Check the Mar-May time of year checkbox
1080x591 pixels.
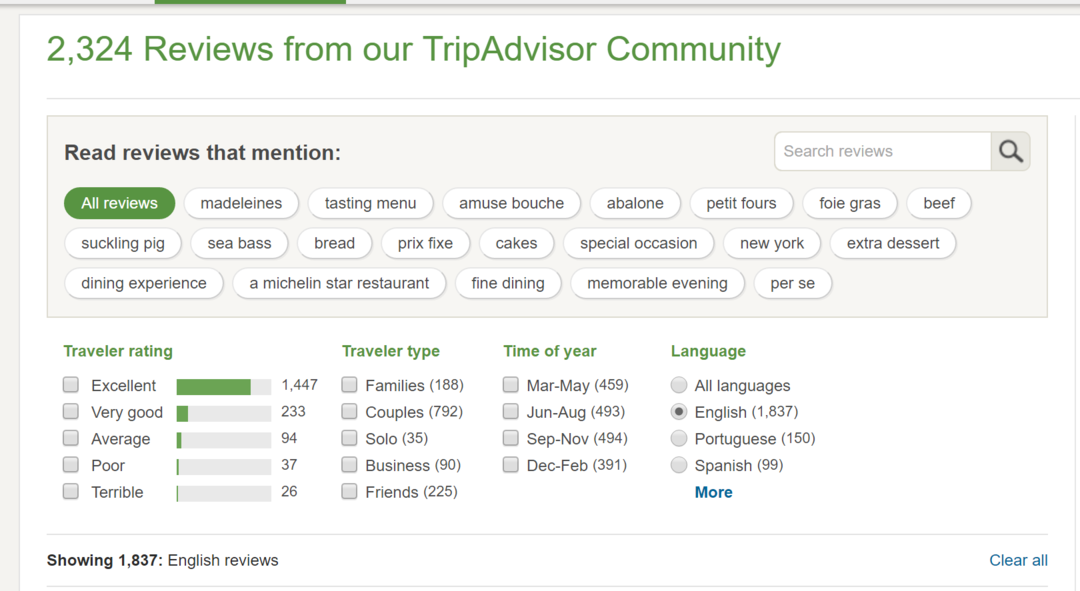coord(510,384)
